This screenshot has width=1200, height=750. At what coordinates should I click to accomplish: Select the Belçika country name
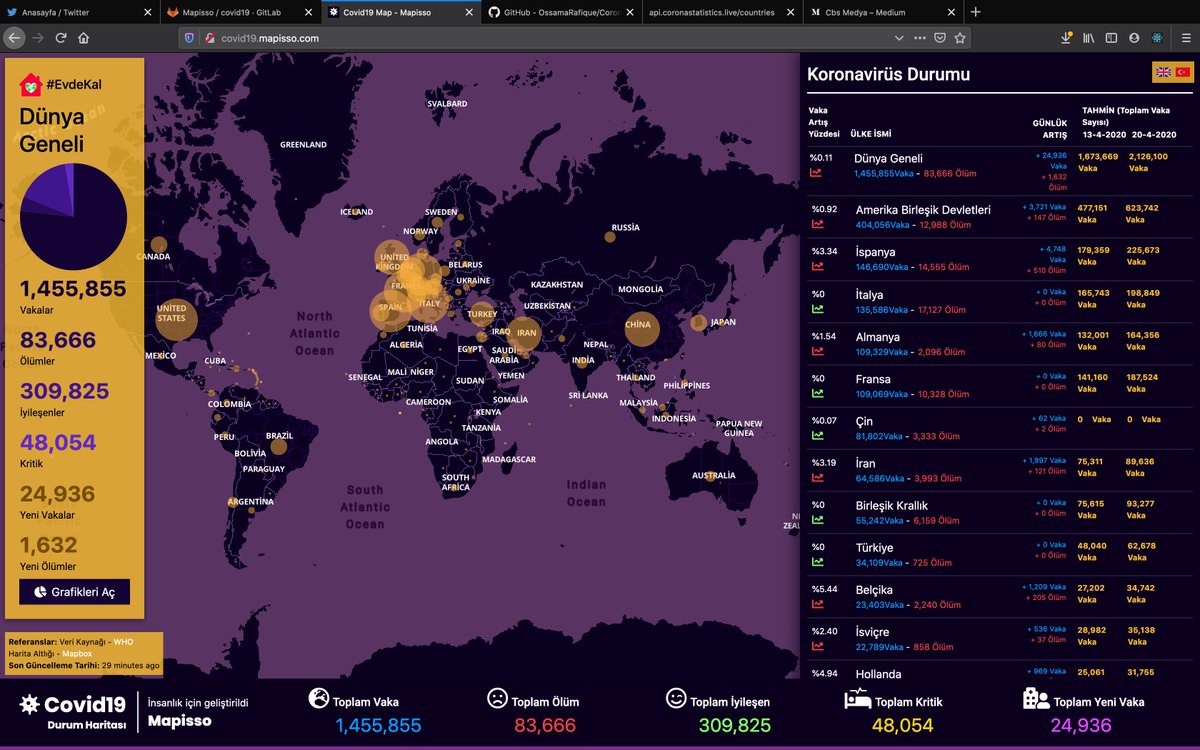(873, 590)
